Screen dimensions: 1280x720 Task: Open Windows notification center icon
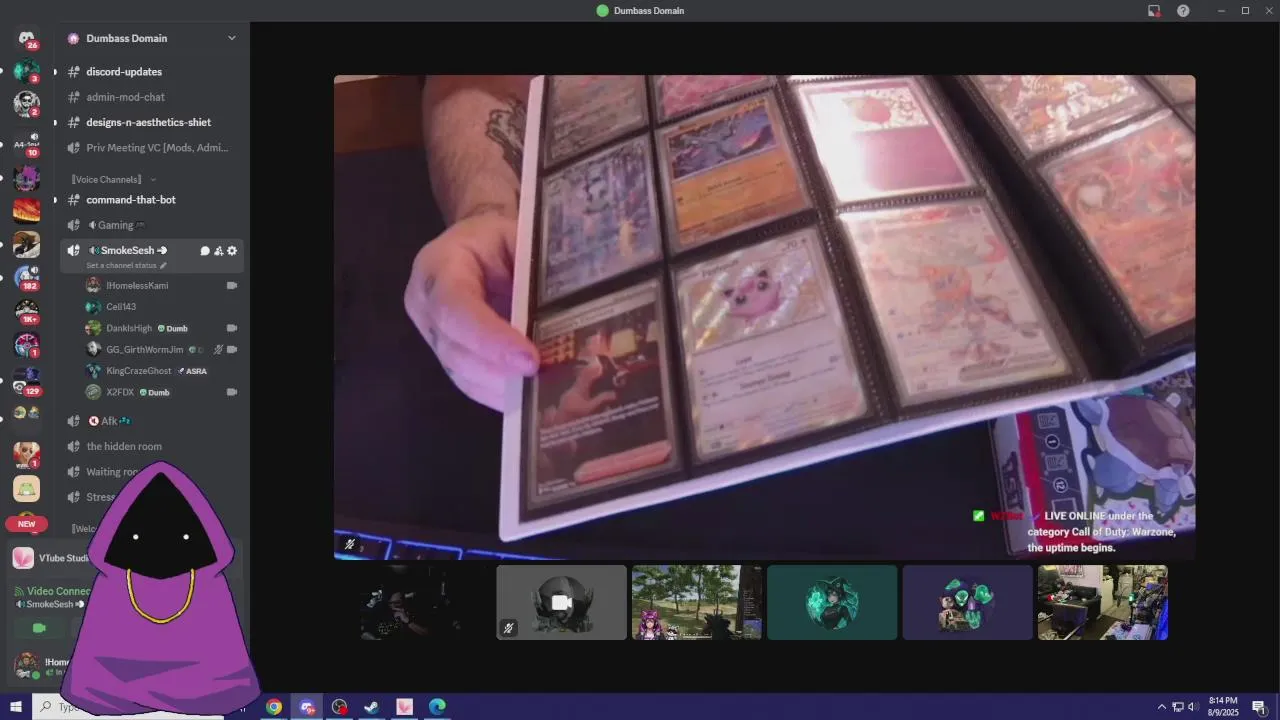point(1259,707)
